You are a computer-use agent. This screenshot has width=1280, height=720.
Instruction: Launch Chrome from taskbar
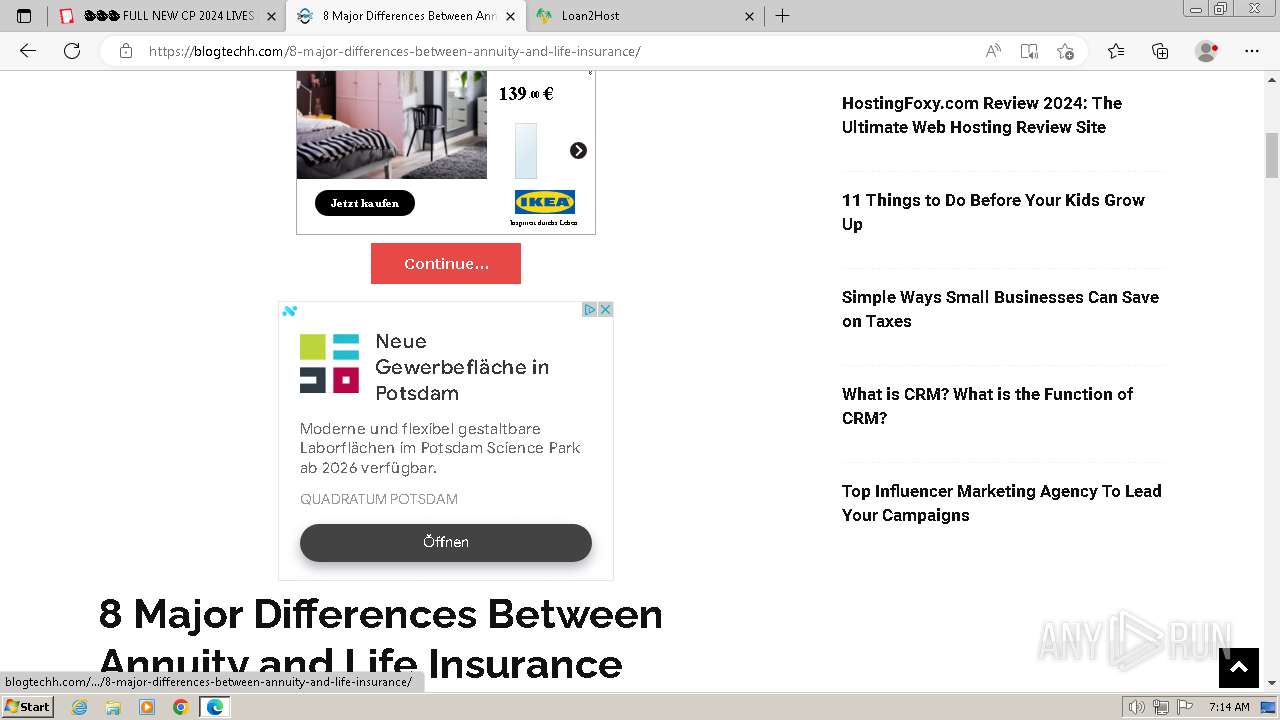180,707
